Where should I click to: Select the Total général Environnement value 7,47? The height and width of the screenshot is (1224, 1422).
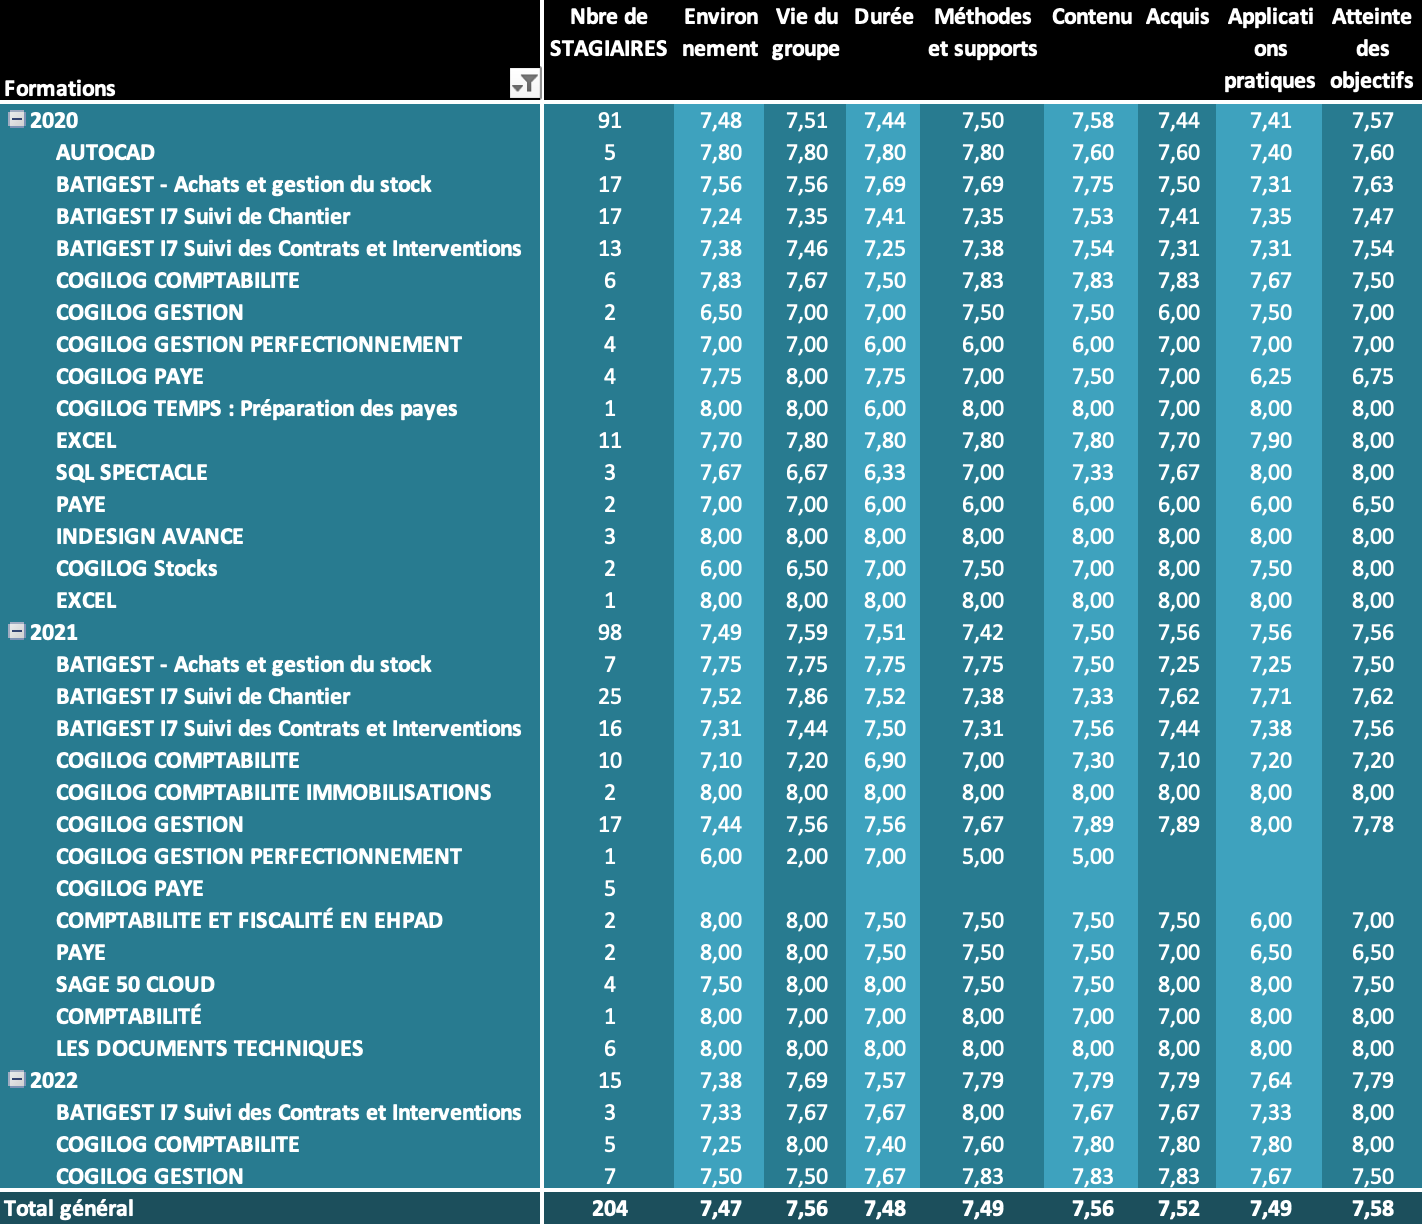pyautogui.click(x=721, y=1208)
